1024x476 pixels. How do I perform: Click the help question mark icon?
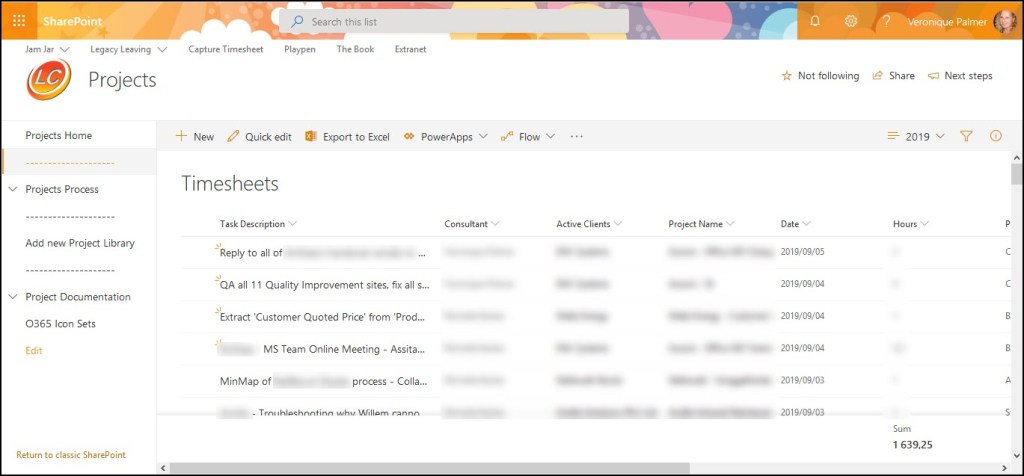point(886,21)
